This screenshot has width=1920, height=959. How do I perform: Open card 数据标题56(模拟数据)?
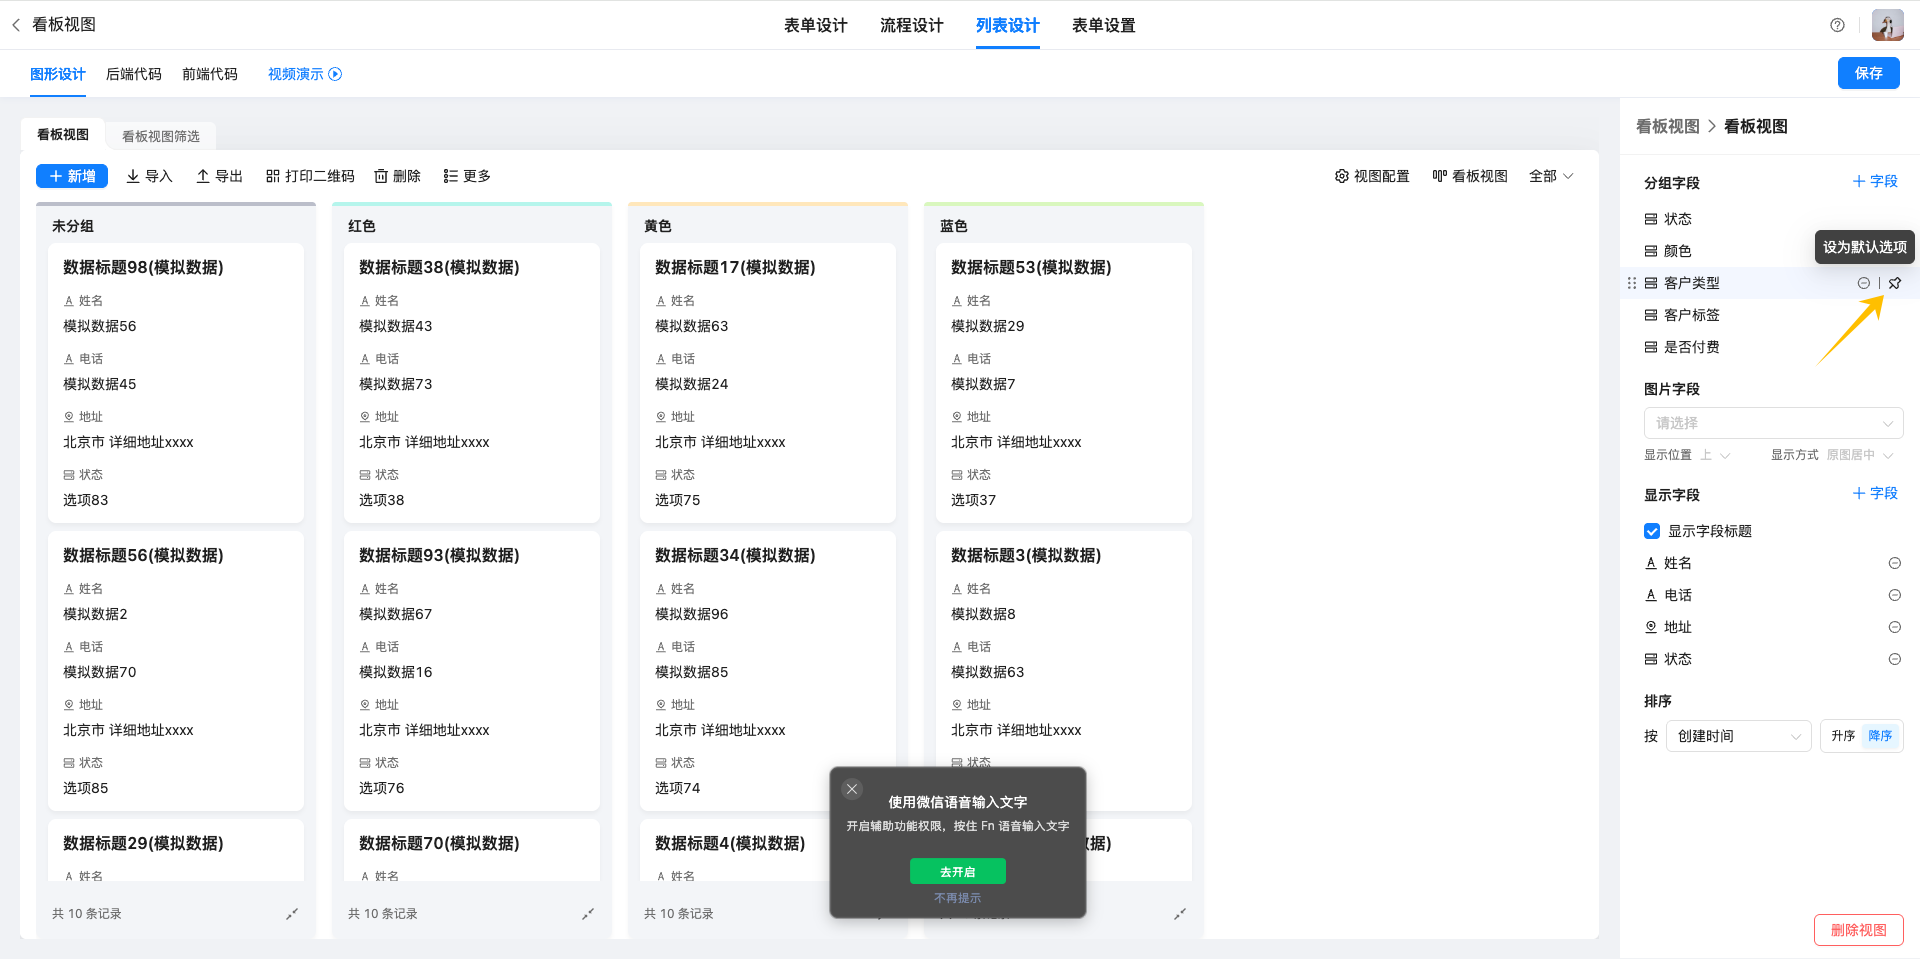point(176,671)
